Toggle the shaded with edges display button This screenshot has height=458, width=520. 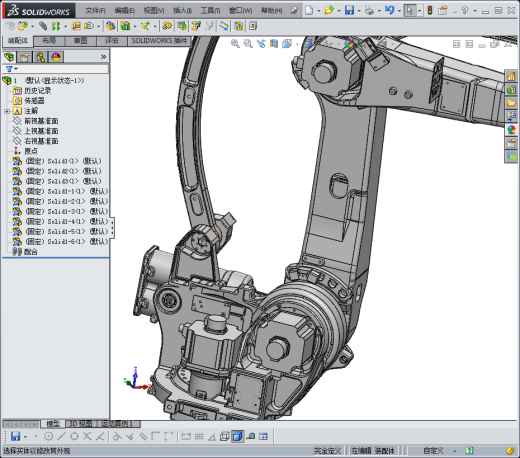click(x=237, y=436)
